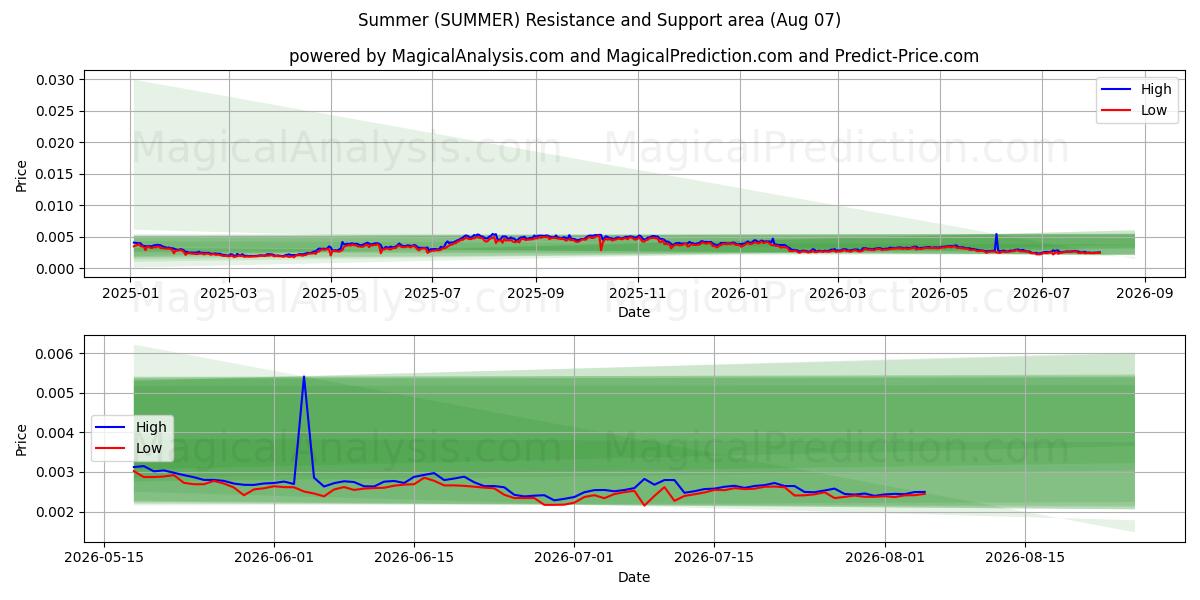Viewport: 1200px width, 600px height.
Task: Click the 'Date' x-axis label of bottom chart
Action: click(634, 577)
